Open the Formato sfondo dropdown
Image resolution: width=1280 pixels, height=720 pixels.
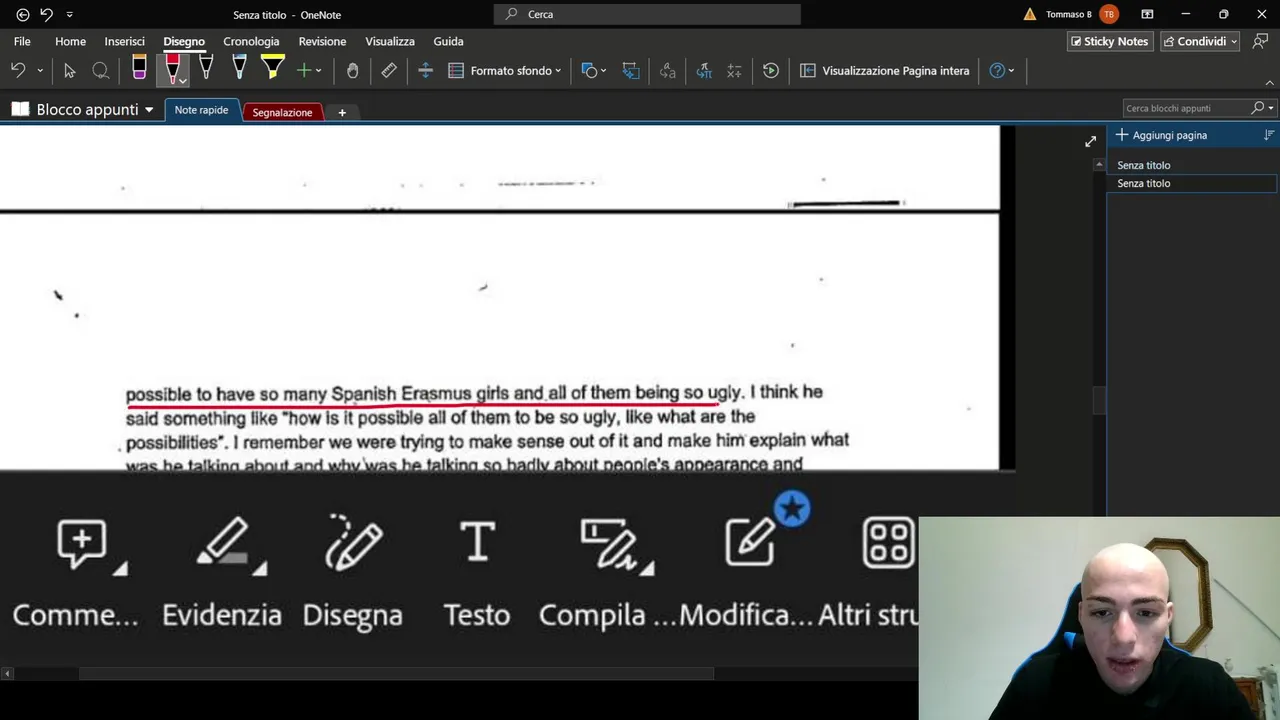(505, 71)
